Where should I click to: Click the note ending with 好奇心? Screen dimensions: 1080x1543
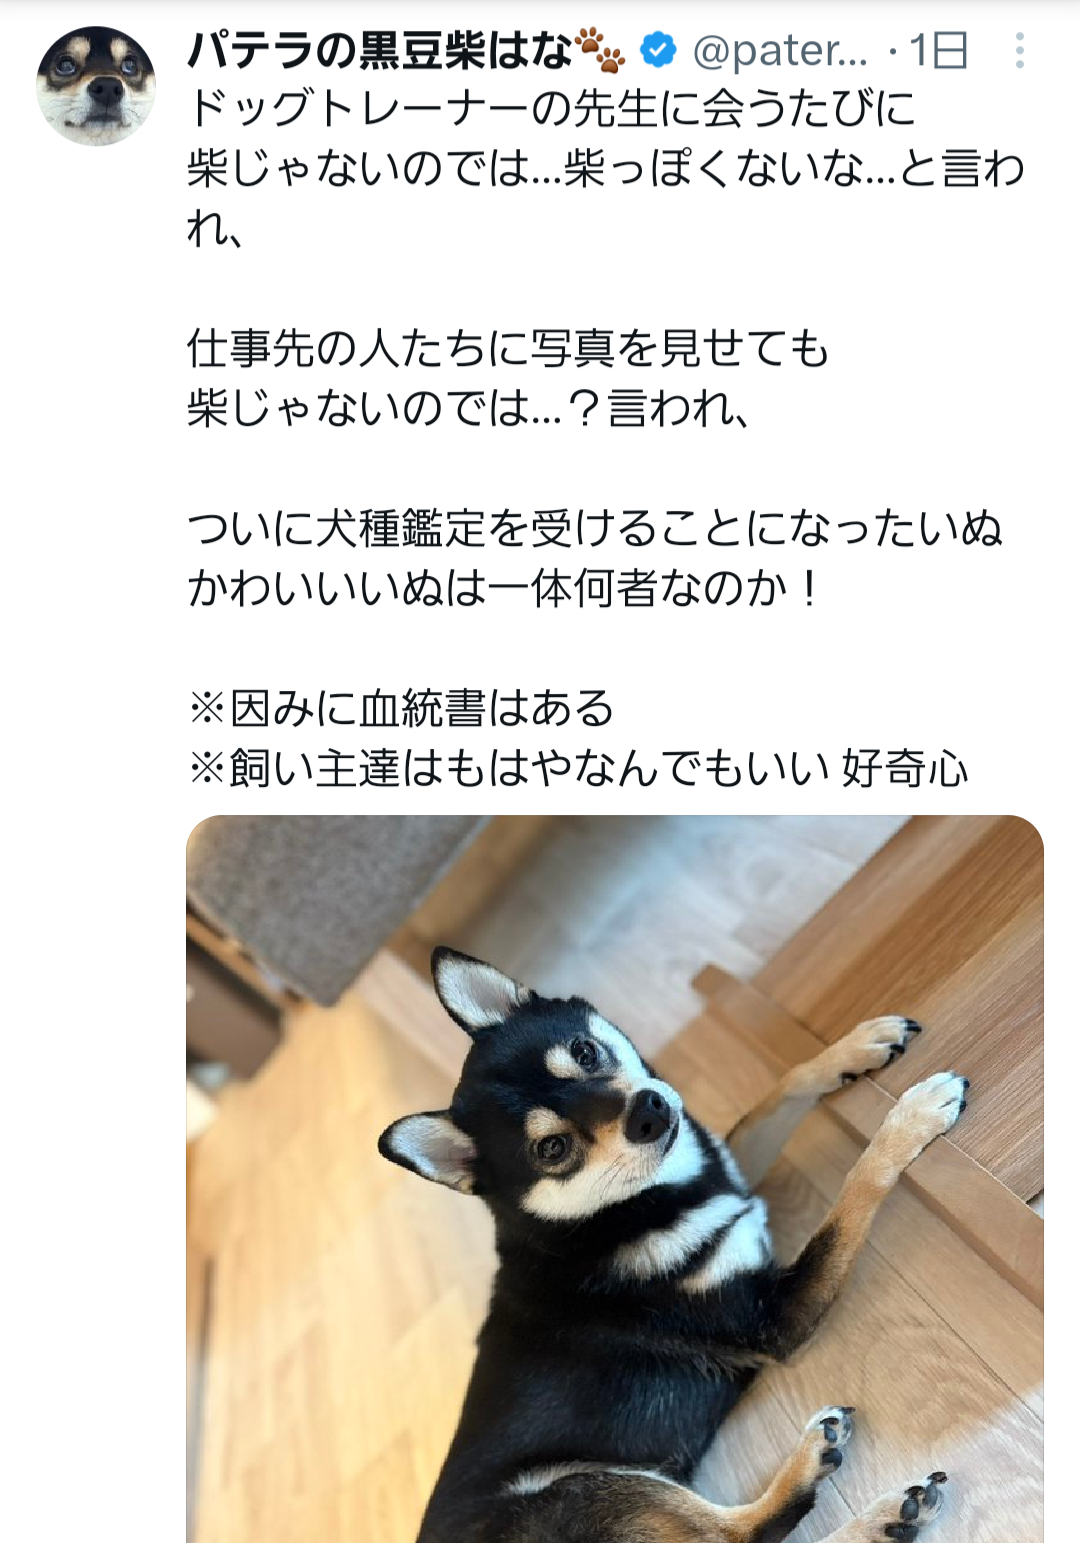(x=578, y=768)
